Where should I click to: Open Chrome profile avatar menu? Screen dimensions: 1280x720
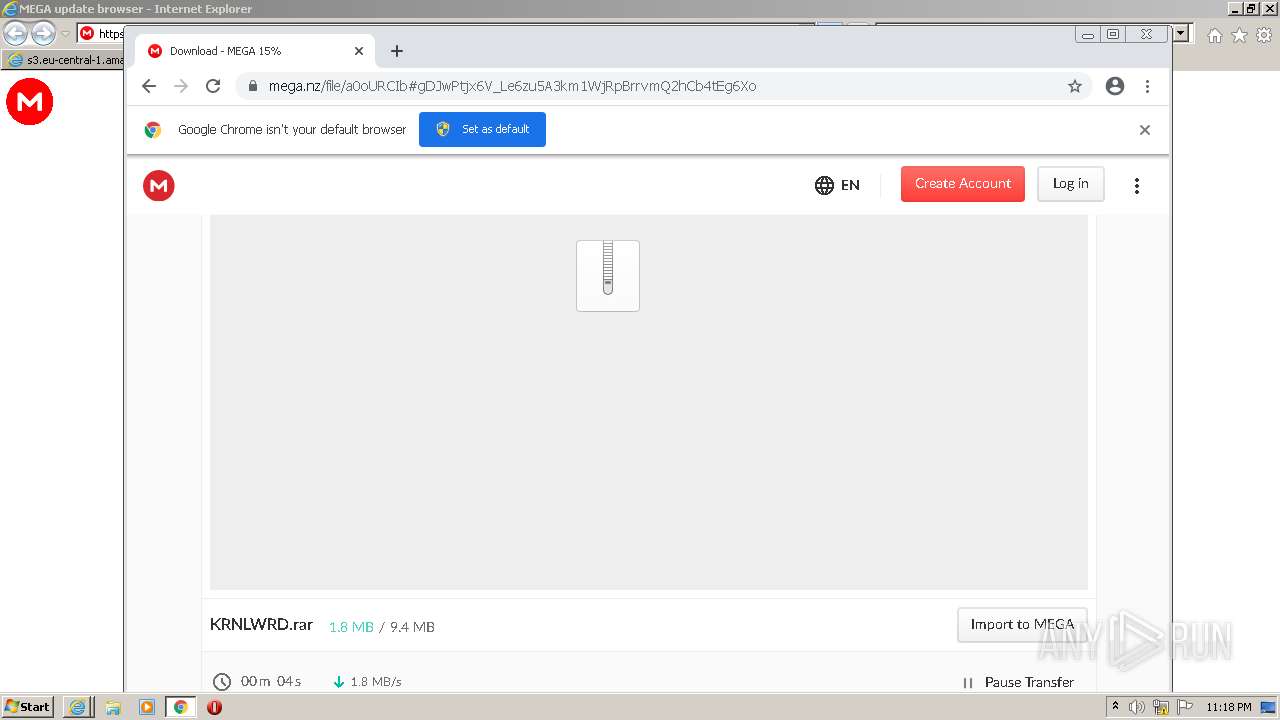[1115, 86]
